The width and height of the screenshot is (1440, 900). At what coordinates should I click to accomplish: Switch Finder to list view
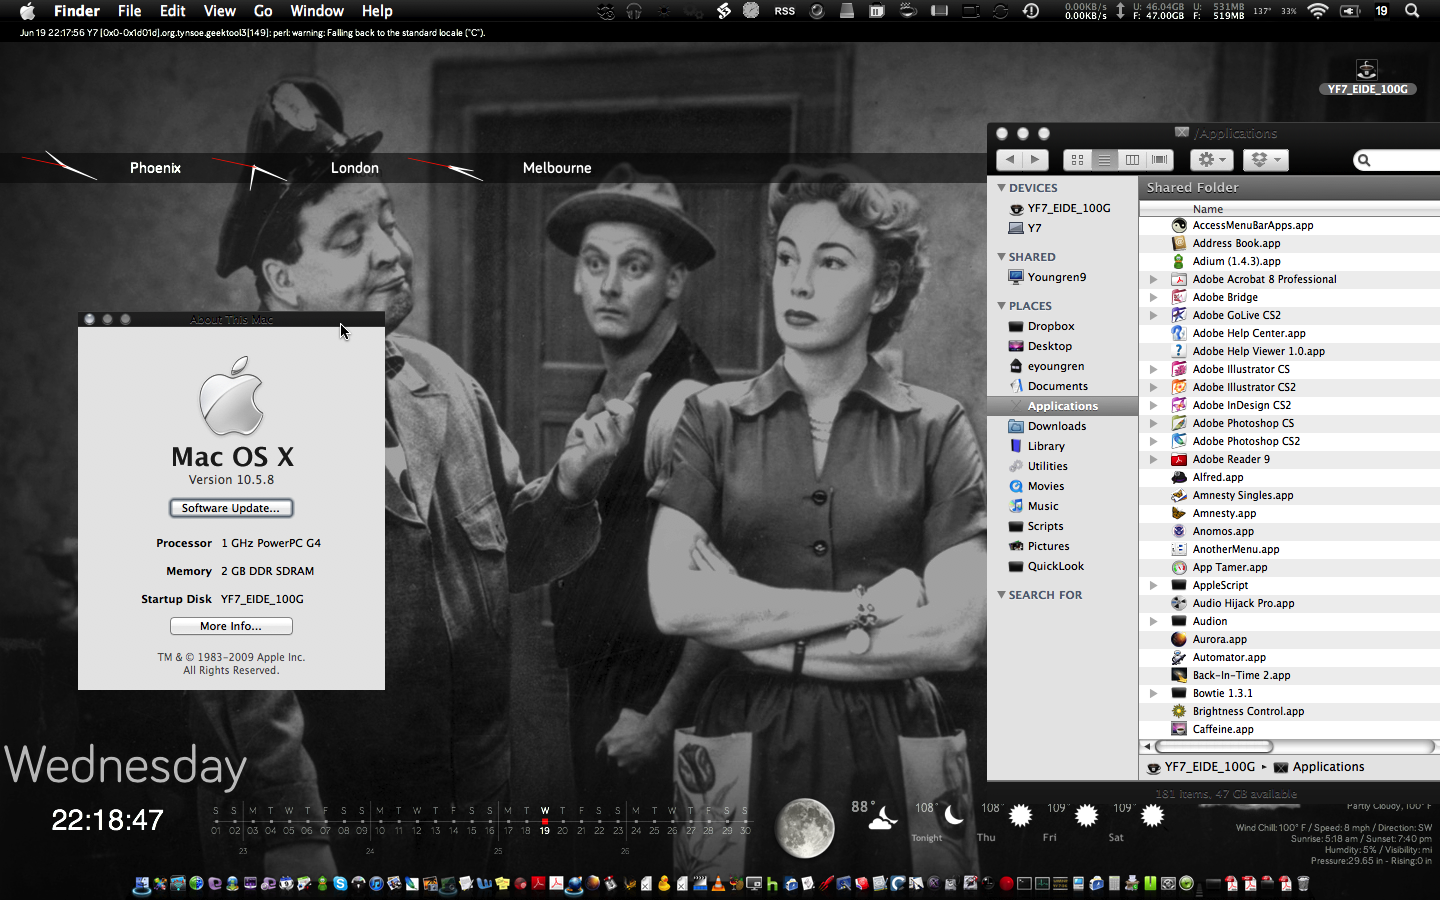pos(1104,159)
